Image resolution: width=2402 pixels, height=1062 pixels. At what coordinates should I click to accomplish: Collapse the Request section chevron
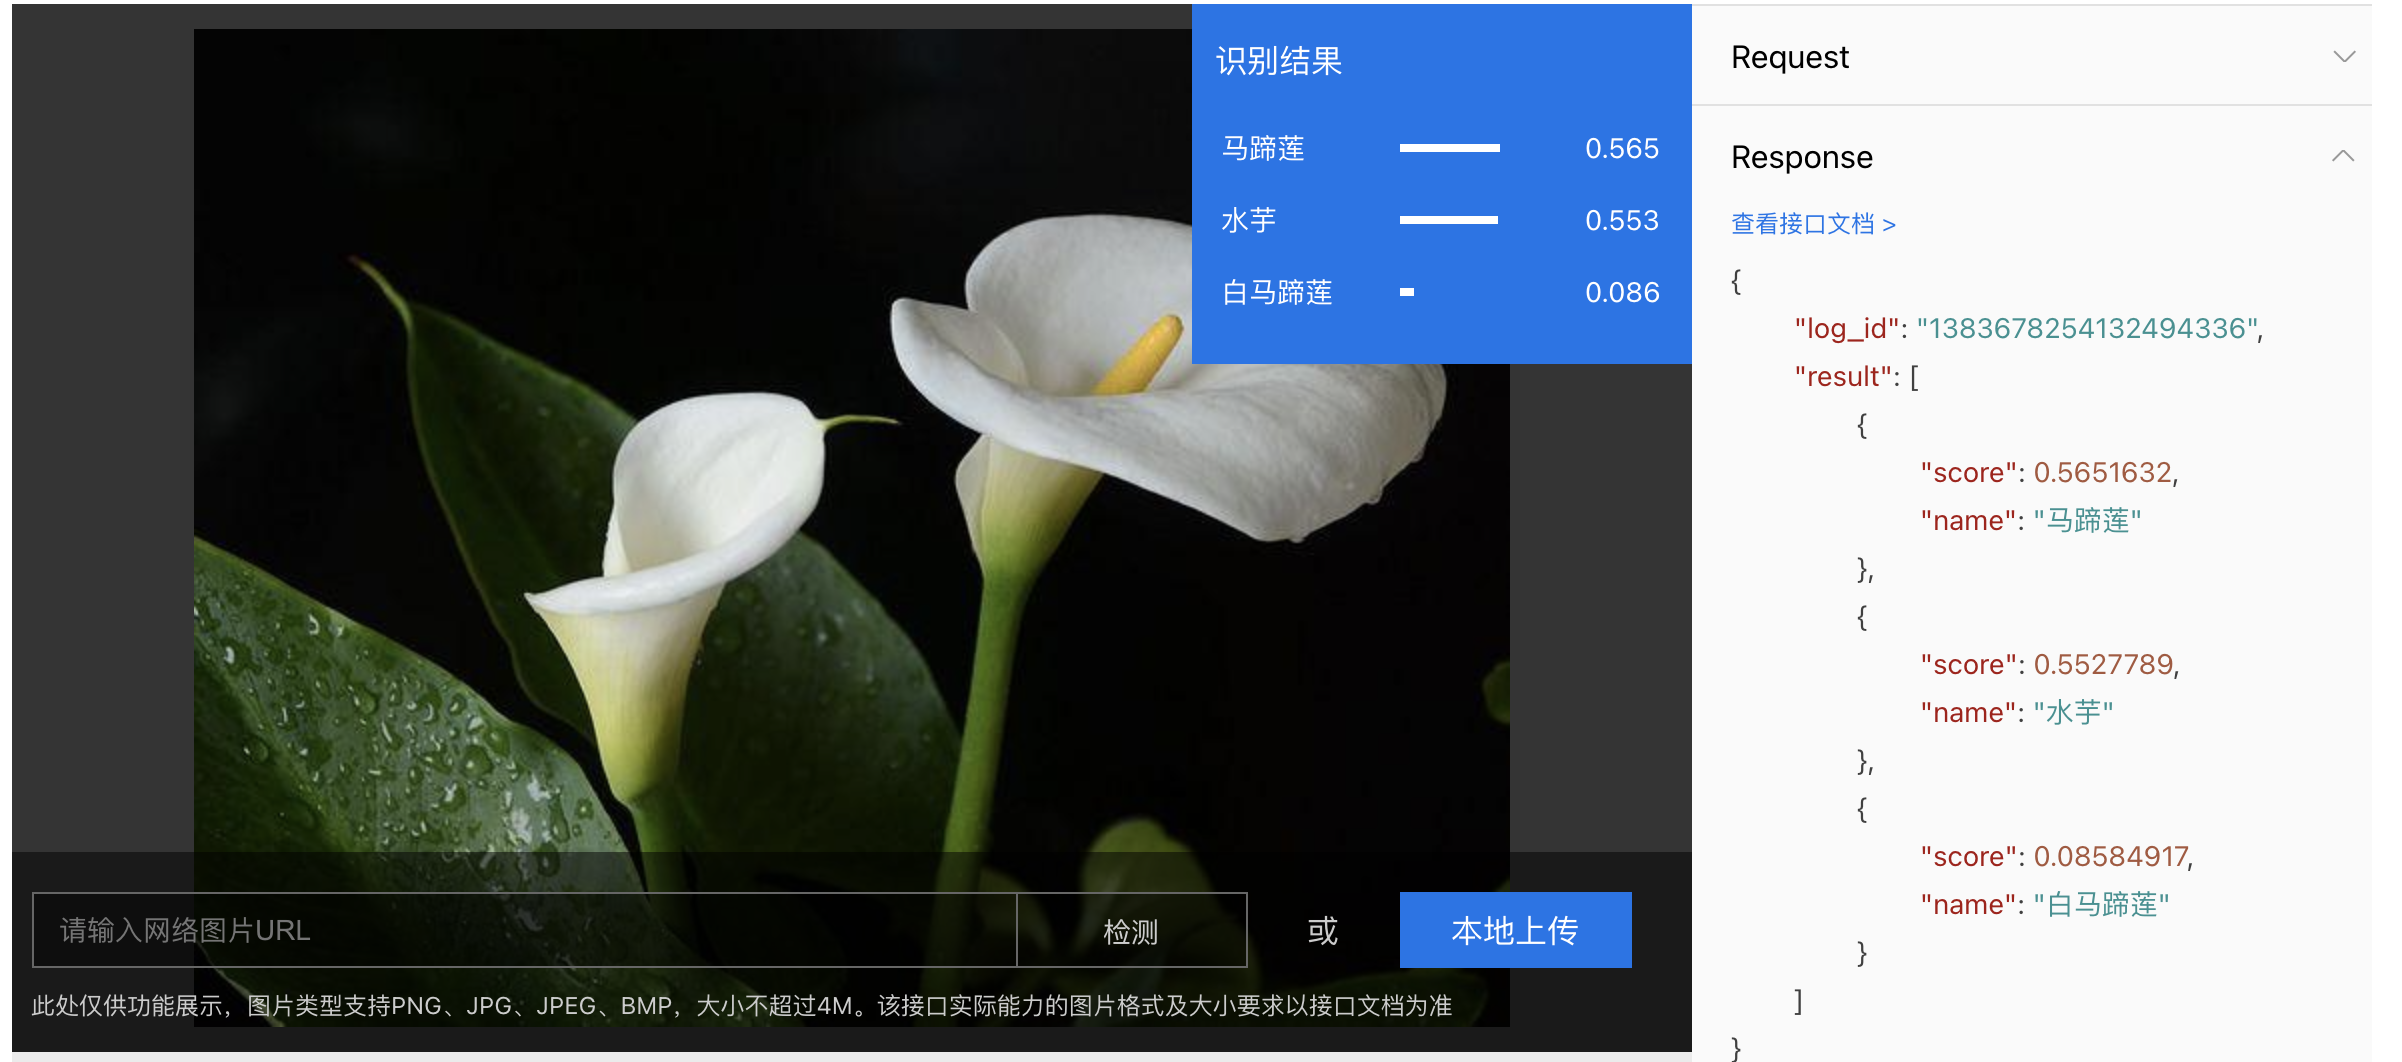[2344, 57]
